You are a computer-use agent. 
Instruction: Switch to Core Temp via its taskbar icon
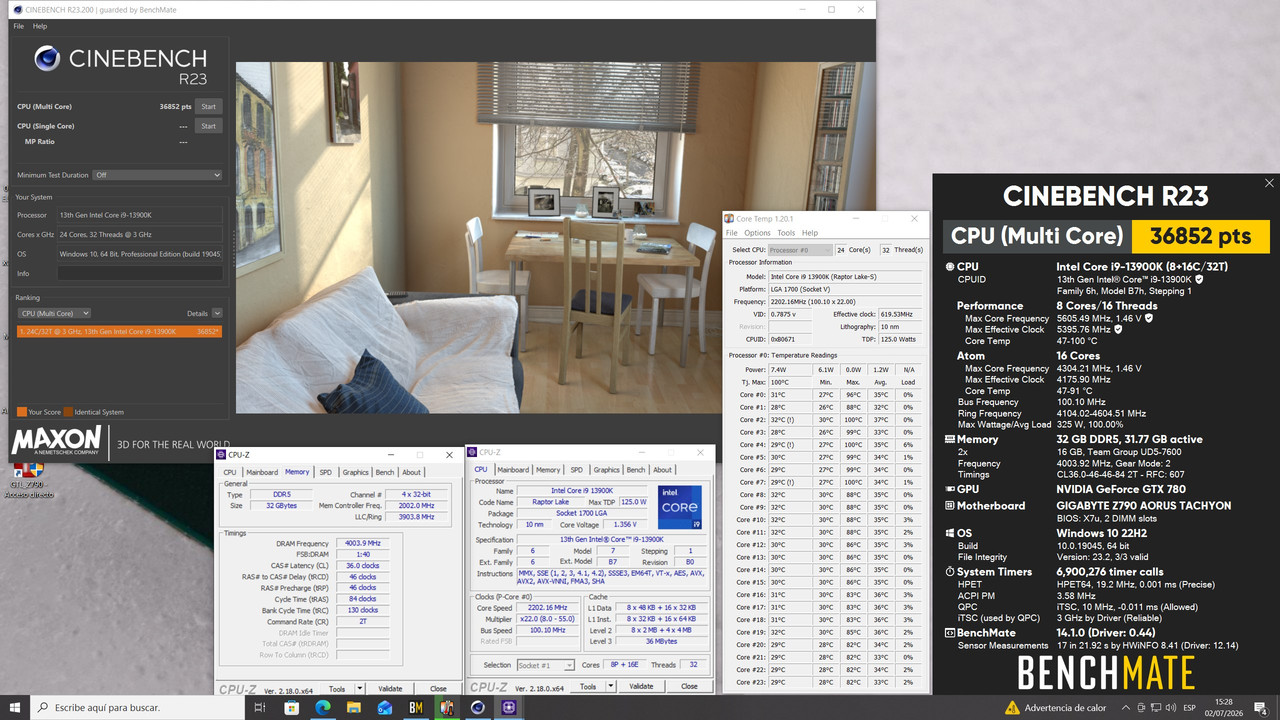[x=446, y=707]
